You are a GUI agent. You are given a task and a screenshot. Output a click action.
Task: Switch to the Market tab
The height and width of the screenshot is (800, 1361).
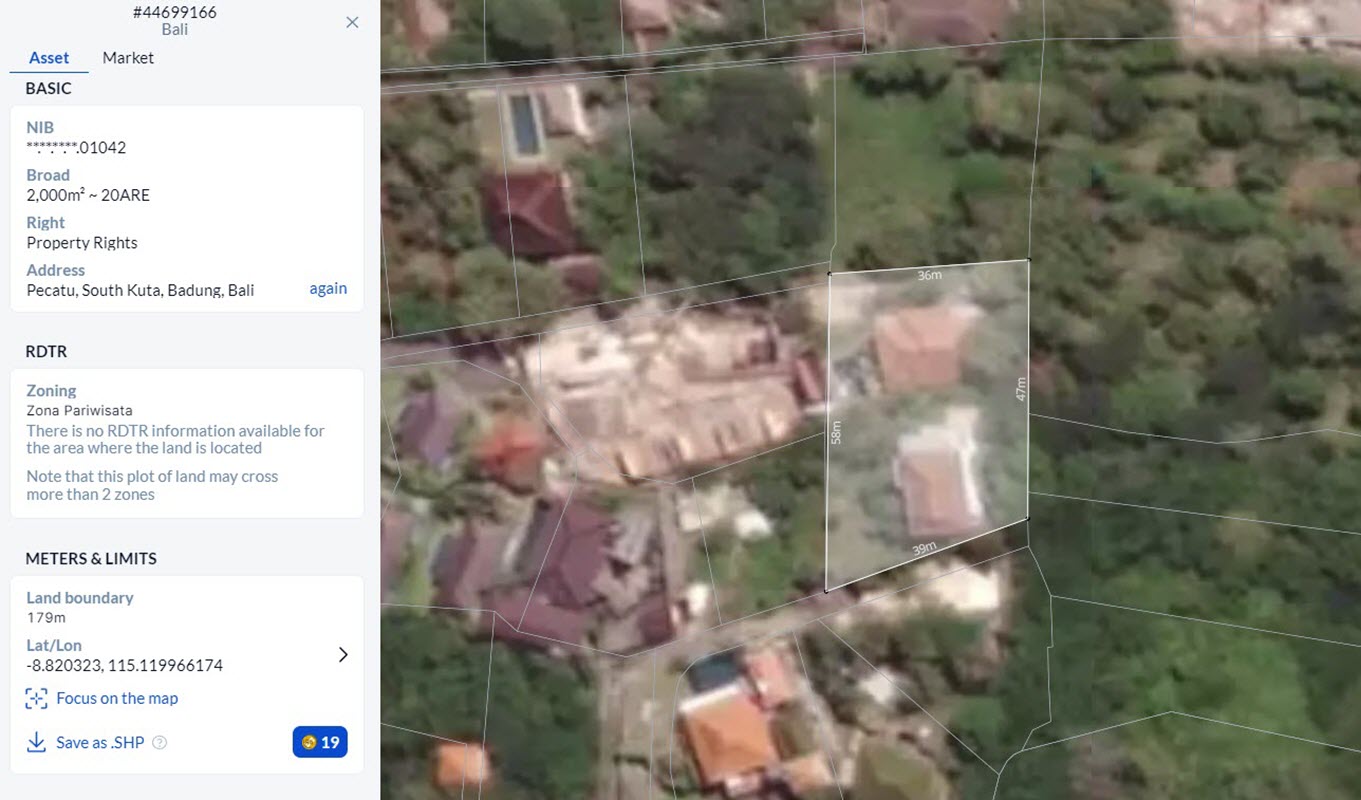click(x=128, y=58)
